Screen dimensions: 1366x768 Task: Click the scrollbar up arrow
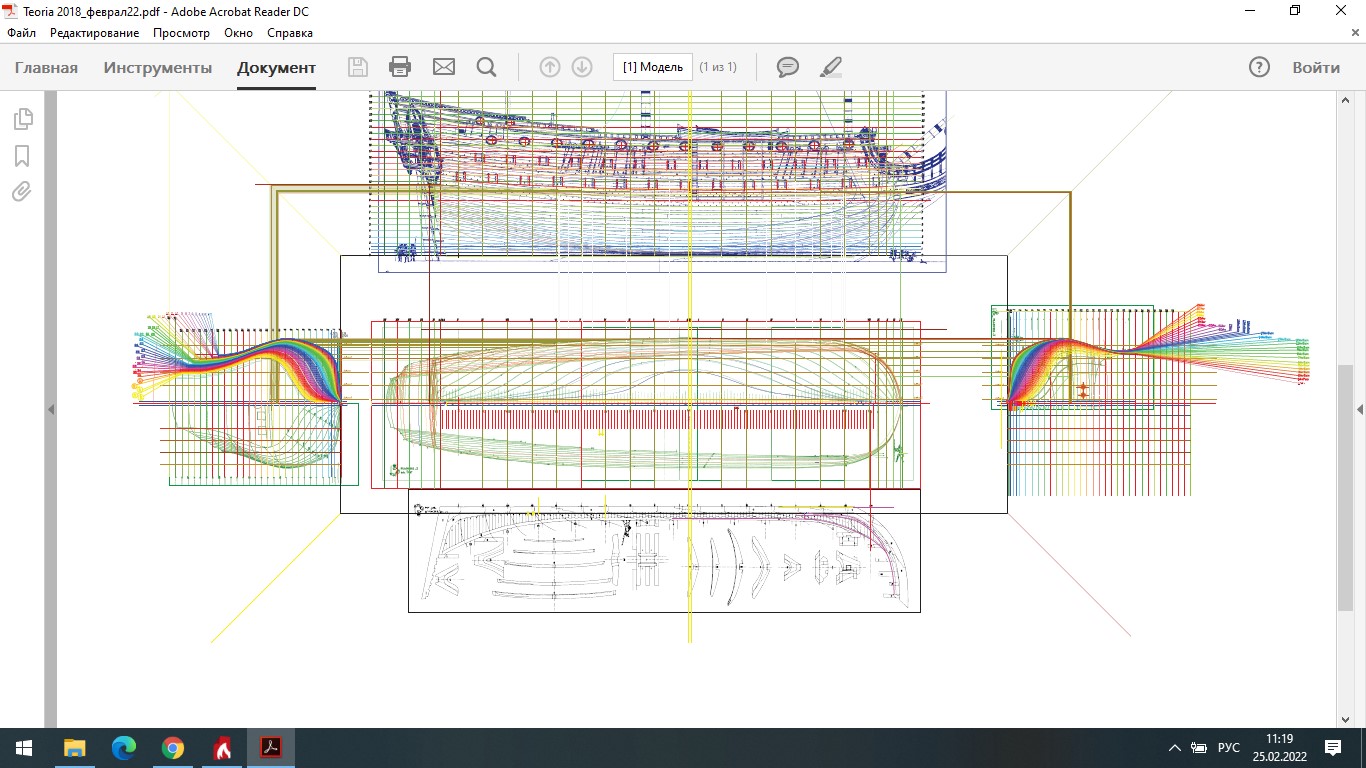(1345, 99)
